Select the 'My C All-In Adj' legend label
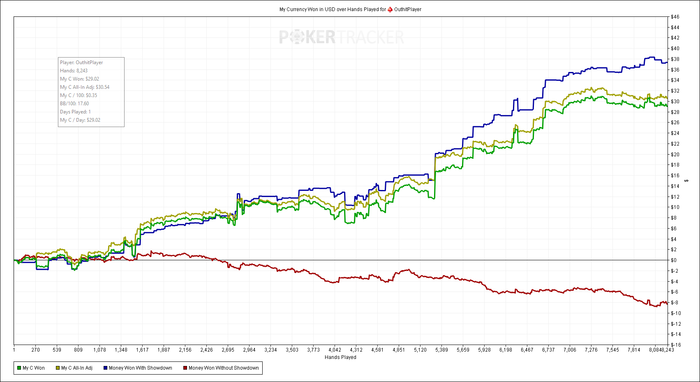700x382 pixels. (76, 368)
